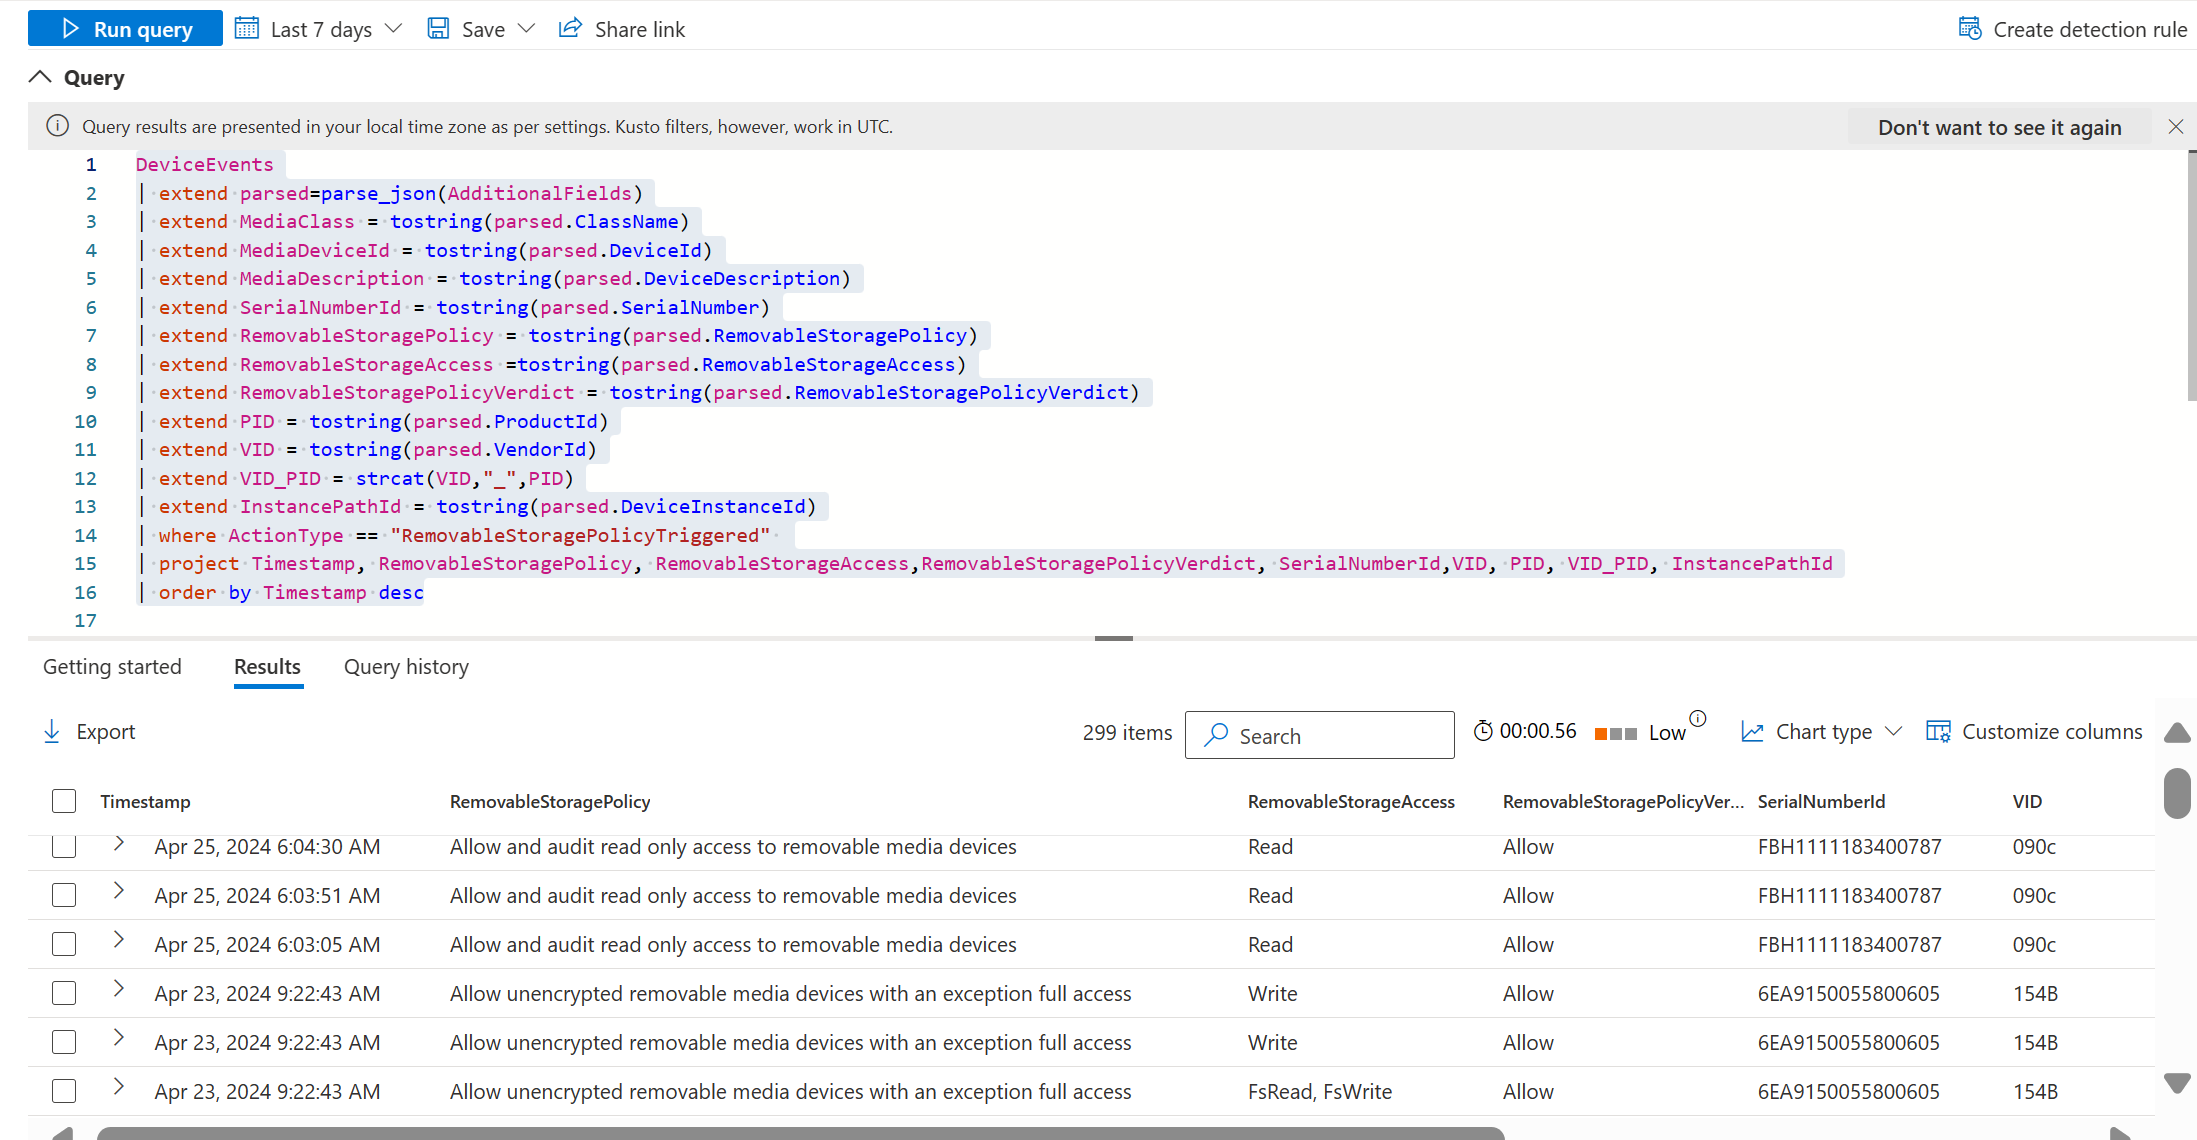Expand the Apr 23 result row

click(x=118, y=992)
